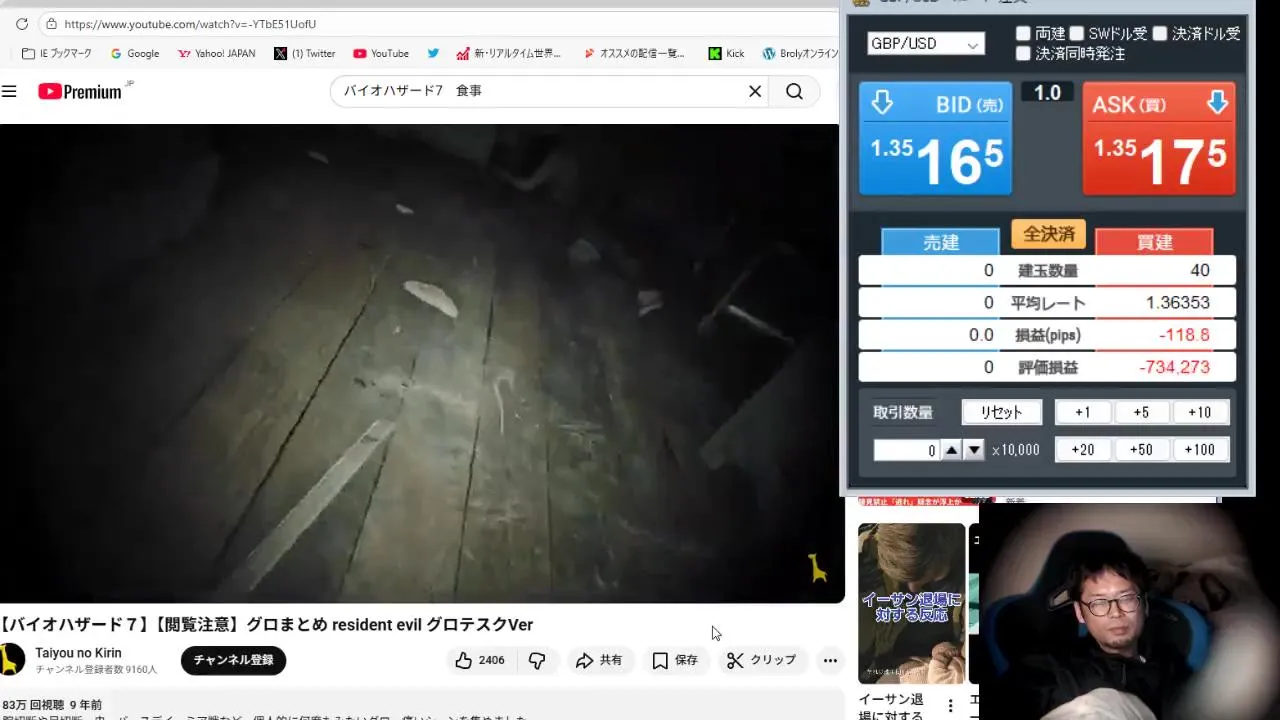Open the Kick bookmark

(x=727, y=54)
